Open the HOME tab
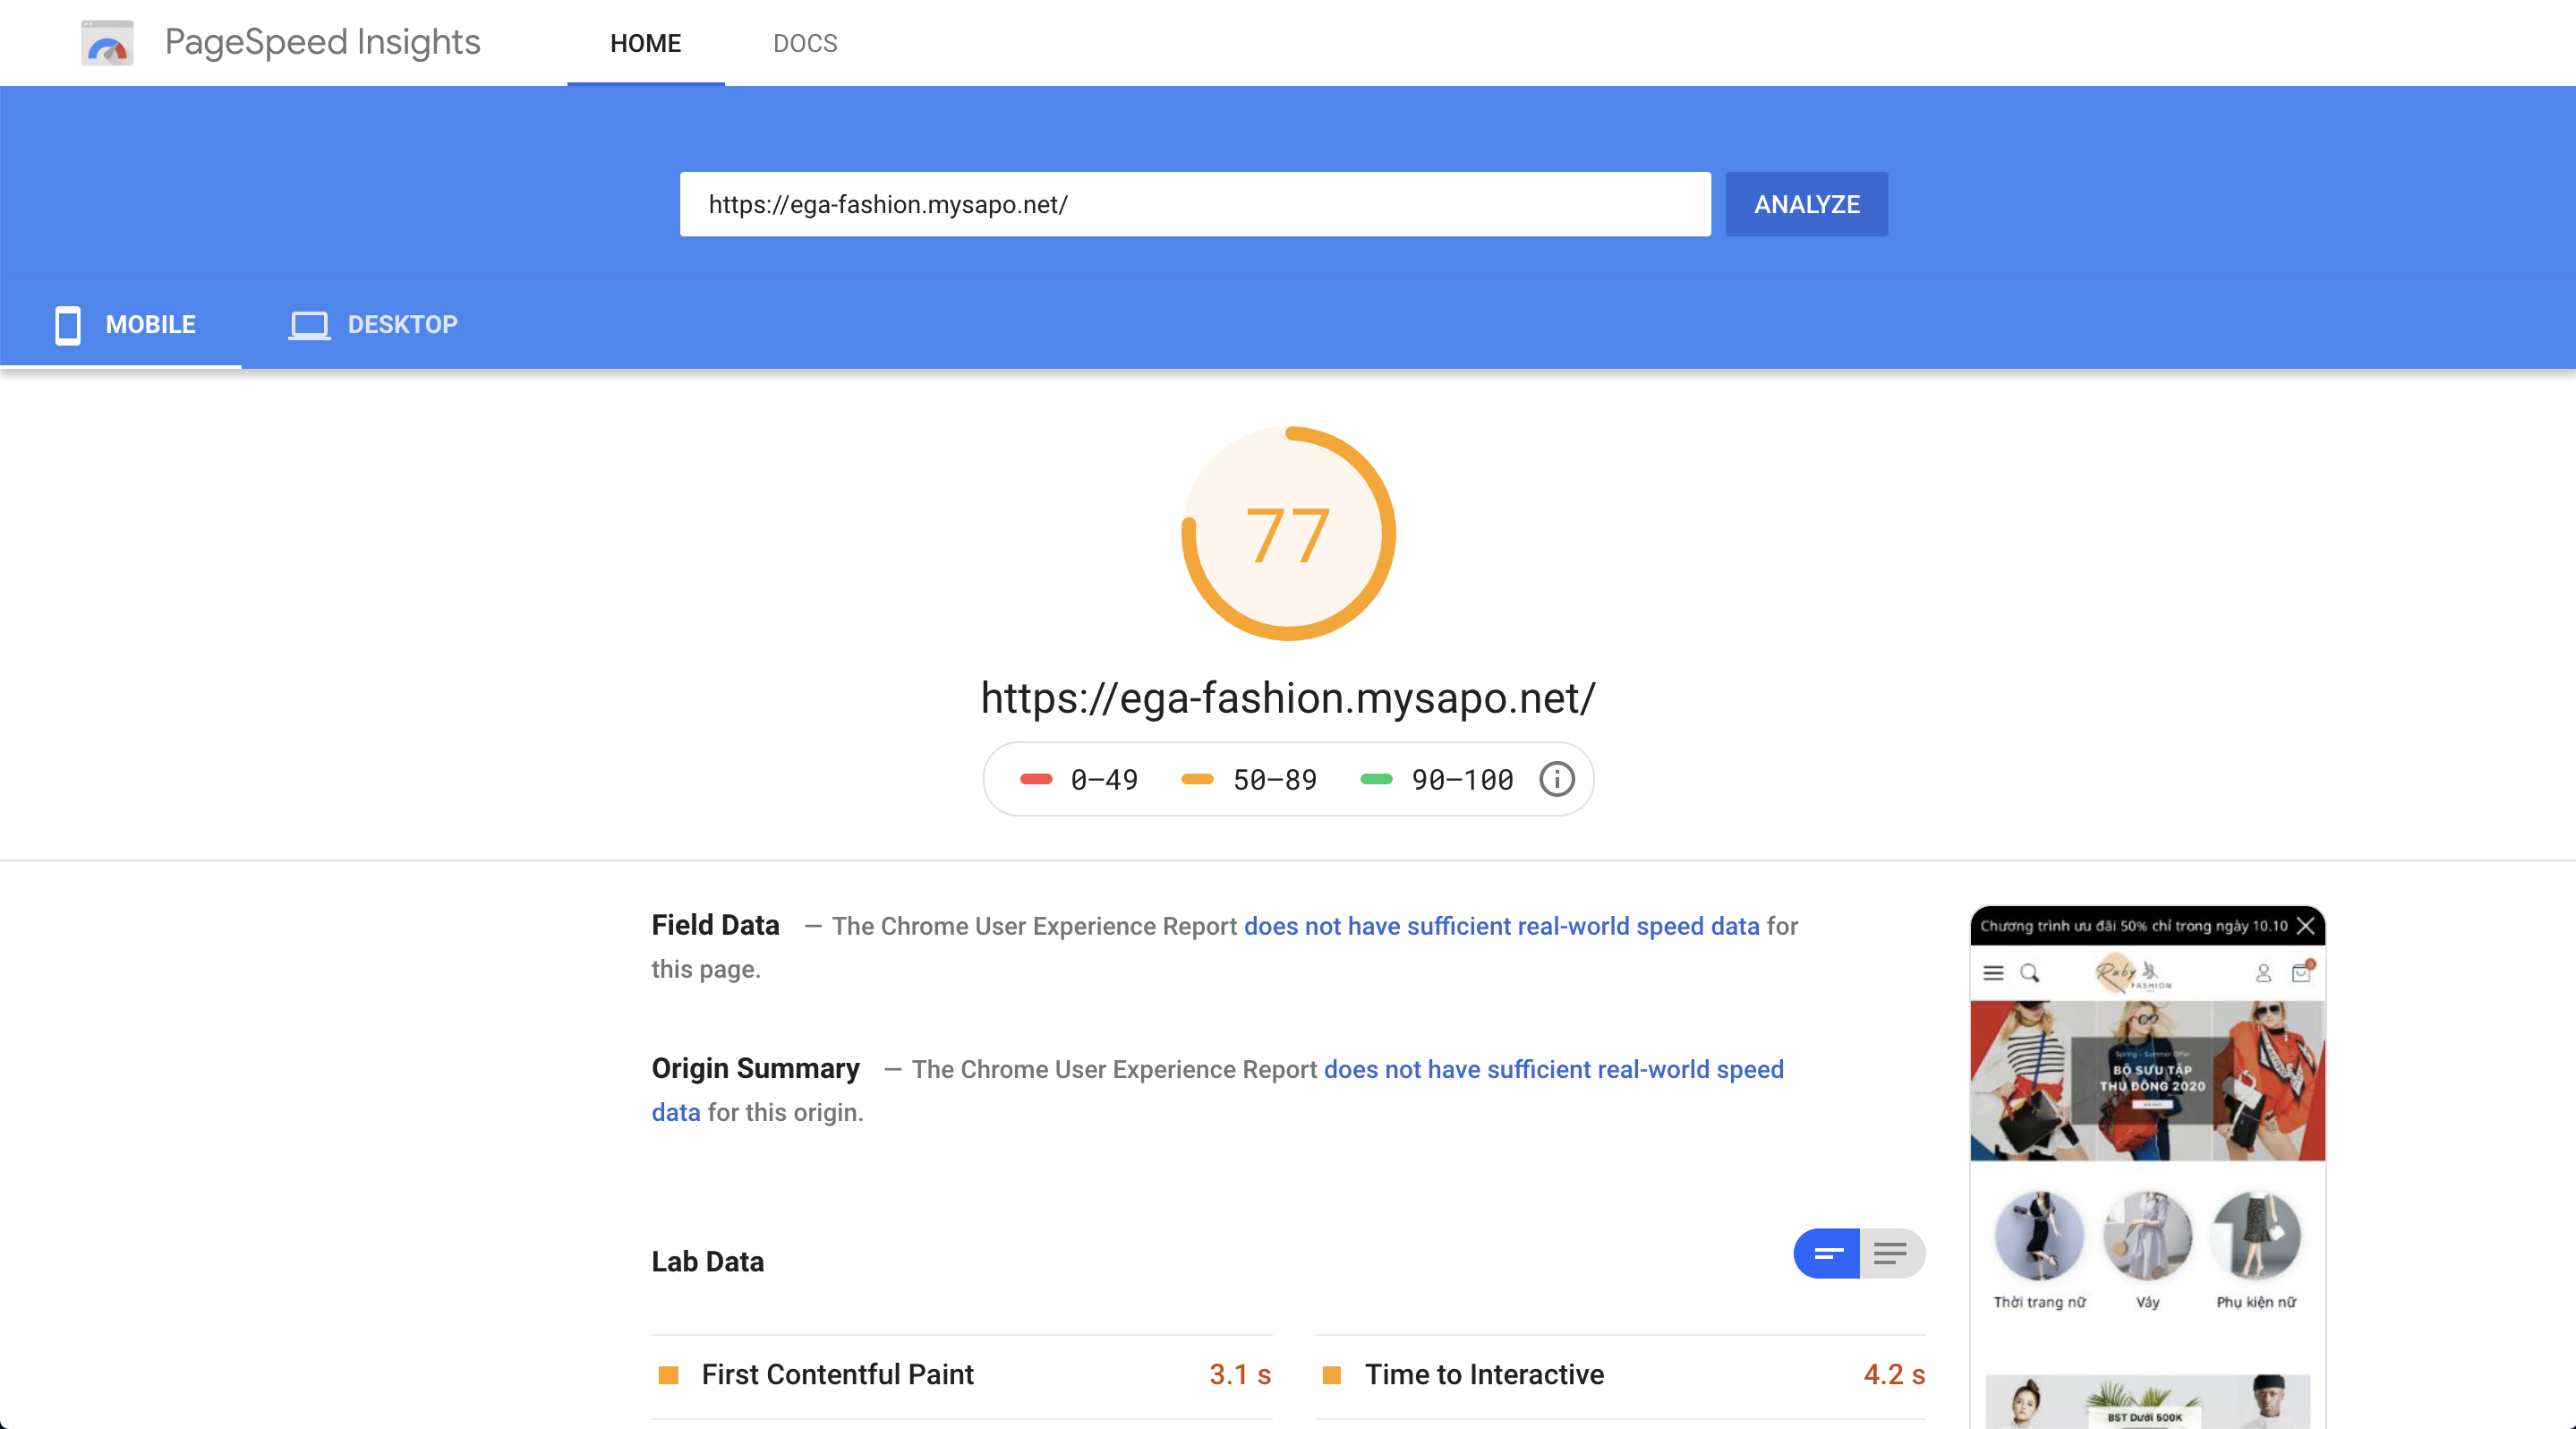 [645, 43]
